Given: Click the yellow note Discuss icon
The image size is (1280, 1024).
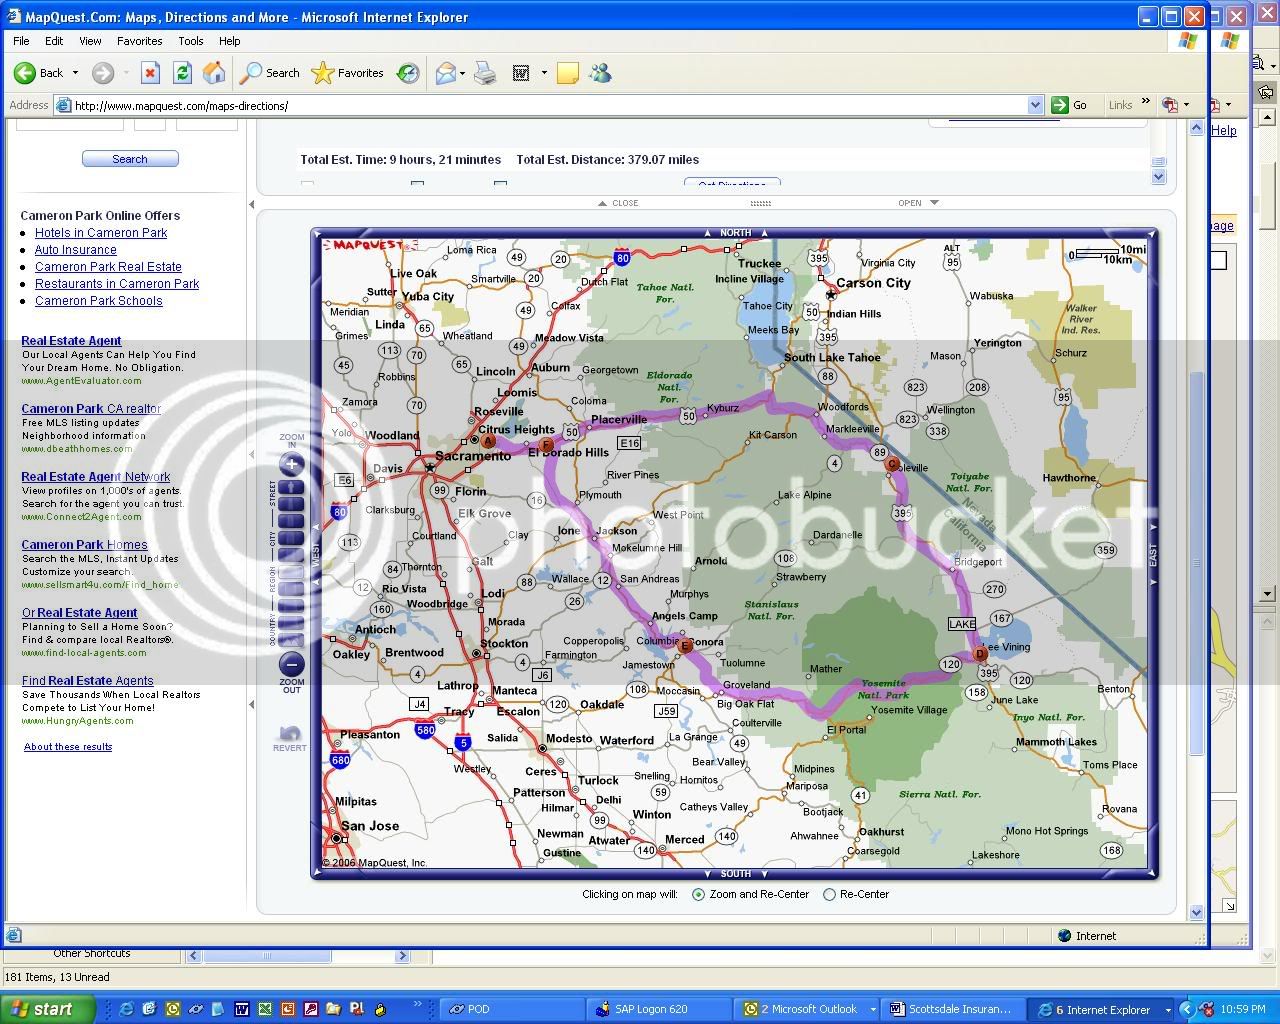Looking at the screenshot, I should (568, 73).
